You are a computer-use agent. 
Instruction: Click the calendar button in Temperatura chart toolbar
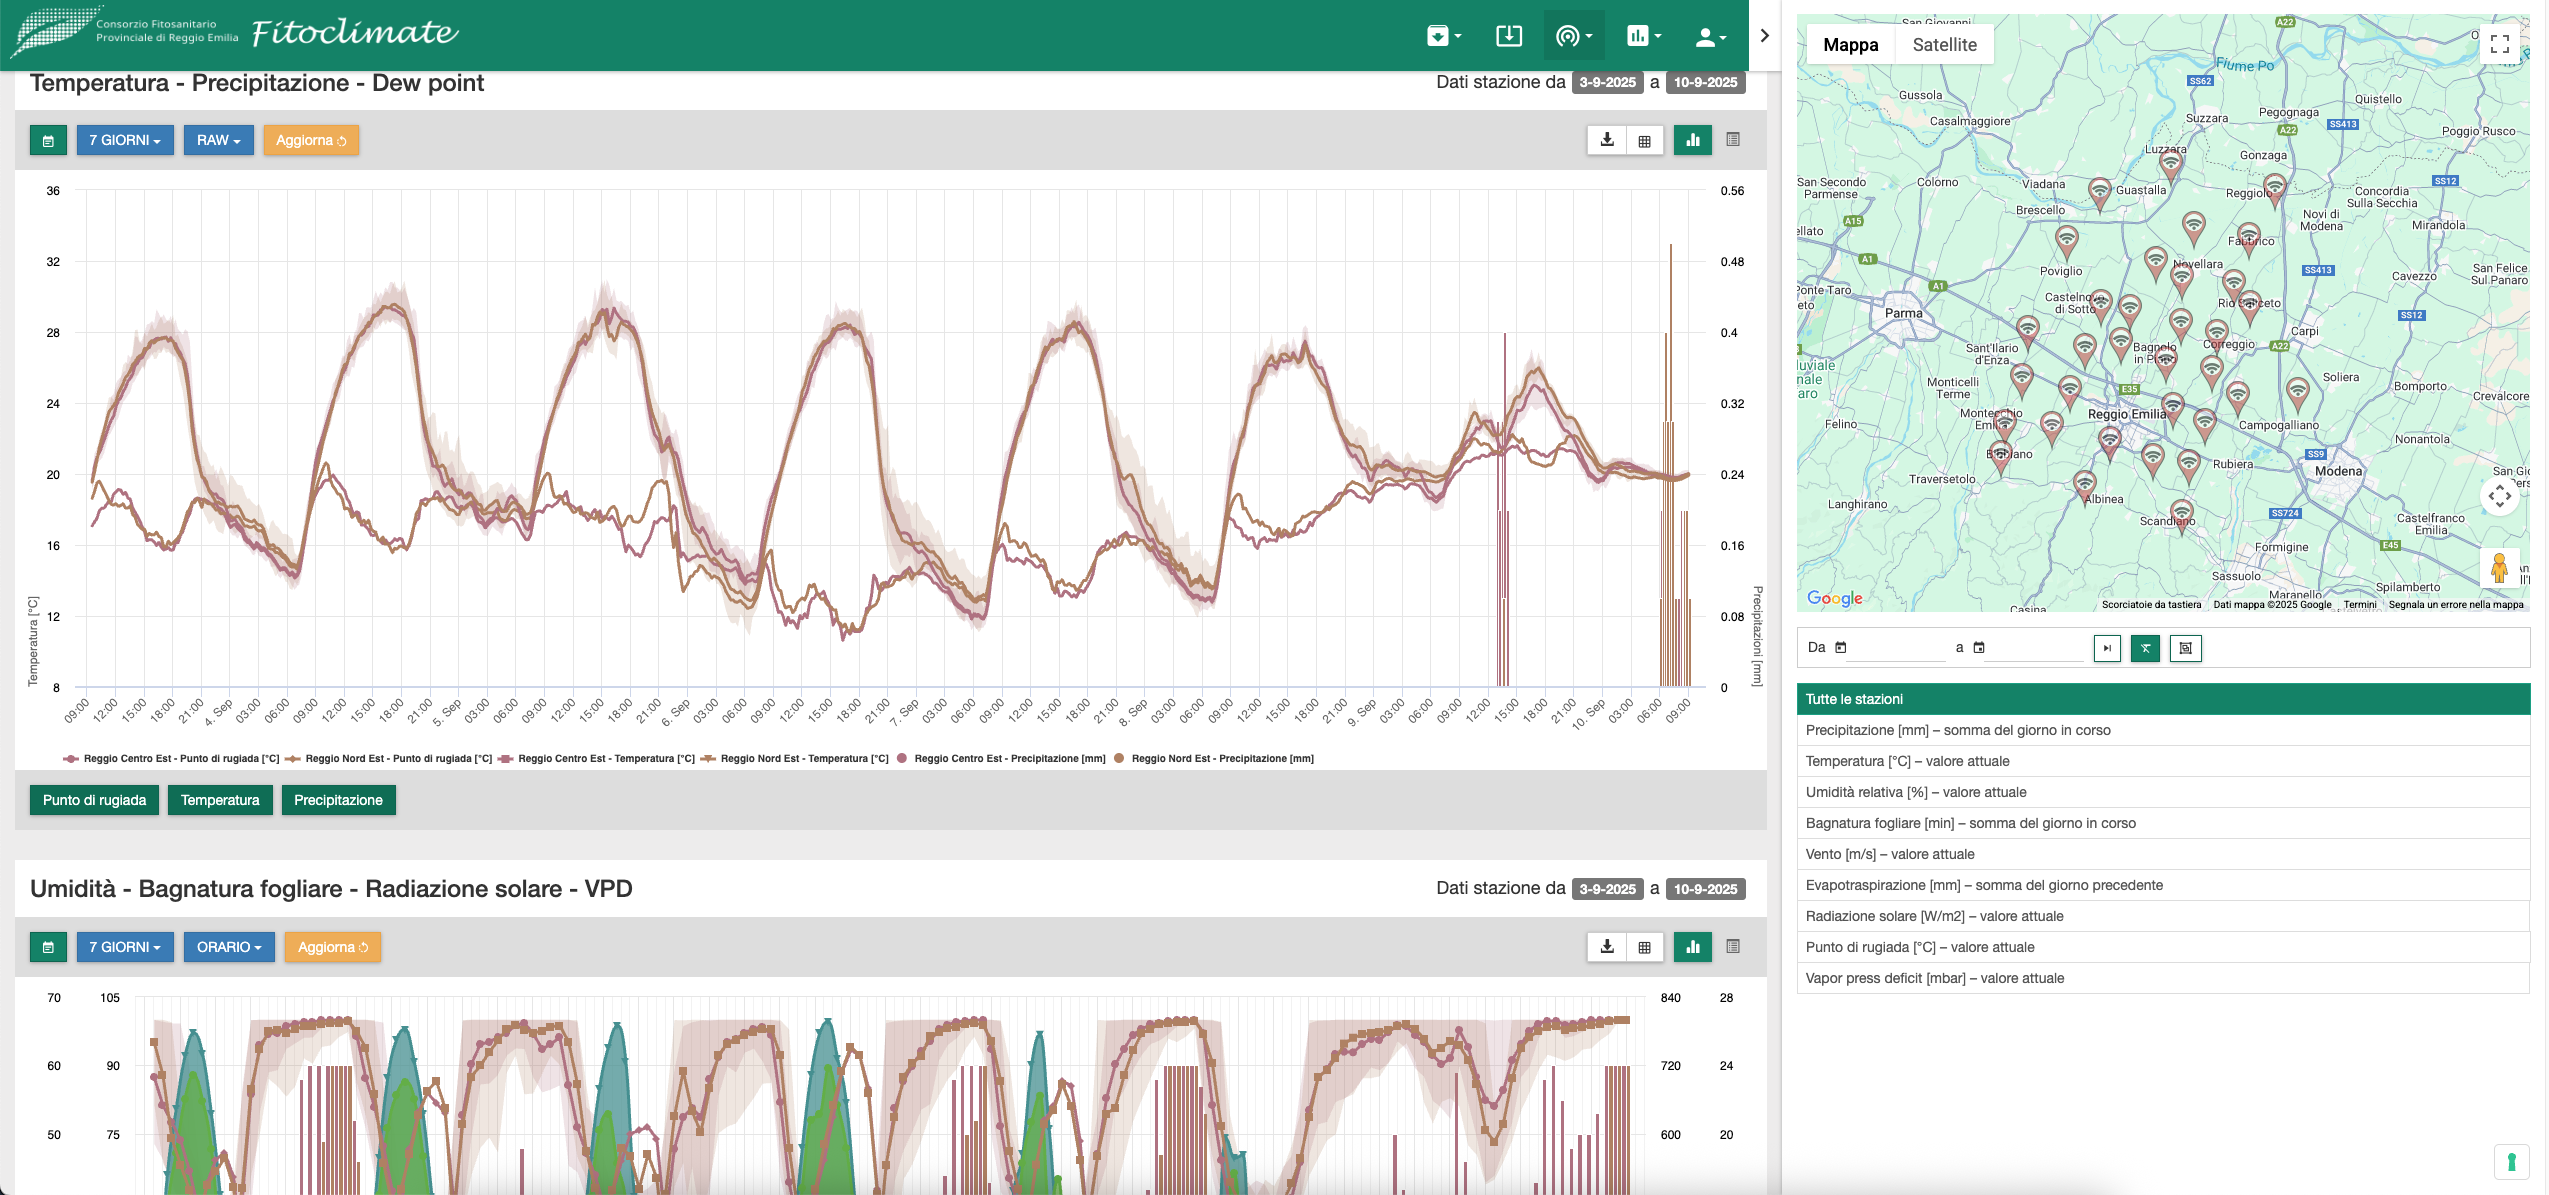tap(48, 140)
